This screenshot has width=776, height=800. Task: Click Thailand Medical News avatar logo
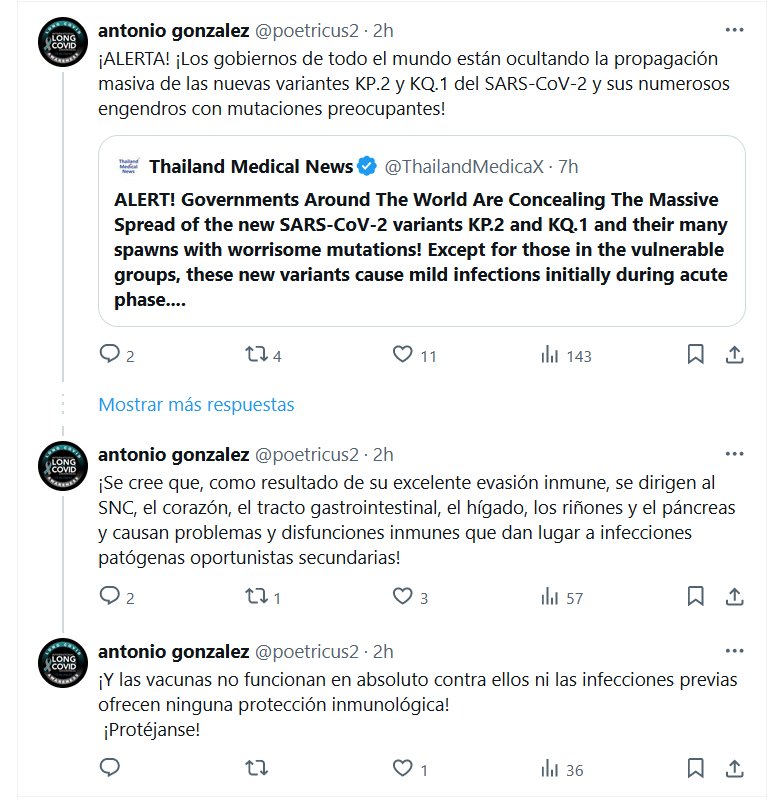tap(128, 166)
